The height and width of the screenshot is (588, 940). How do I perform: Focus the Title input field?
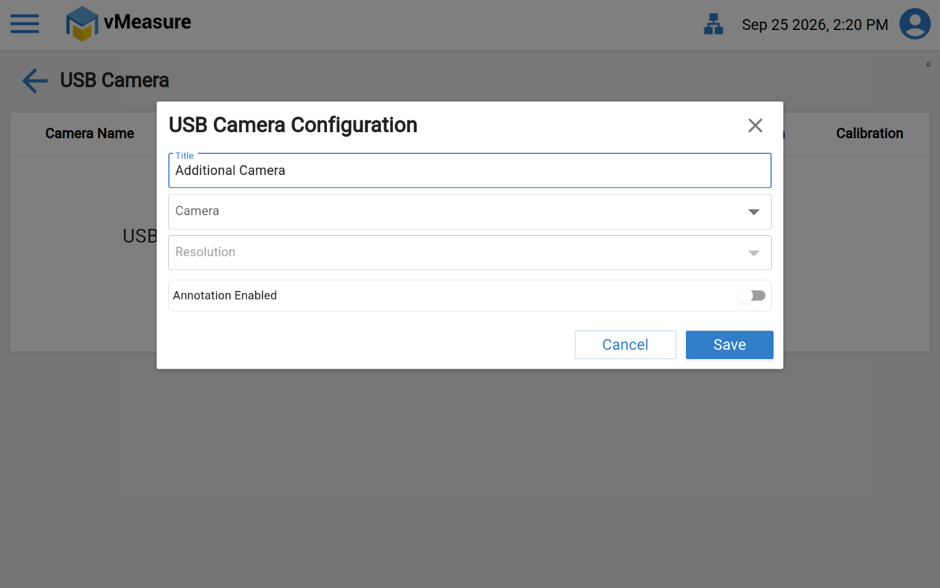point(469,170)
